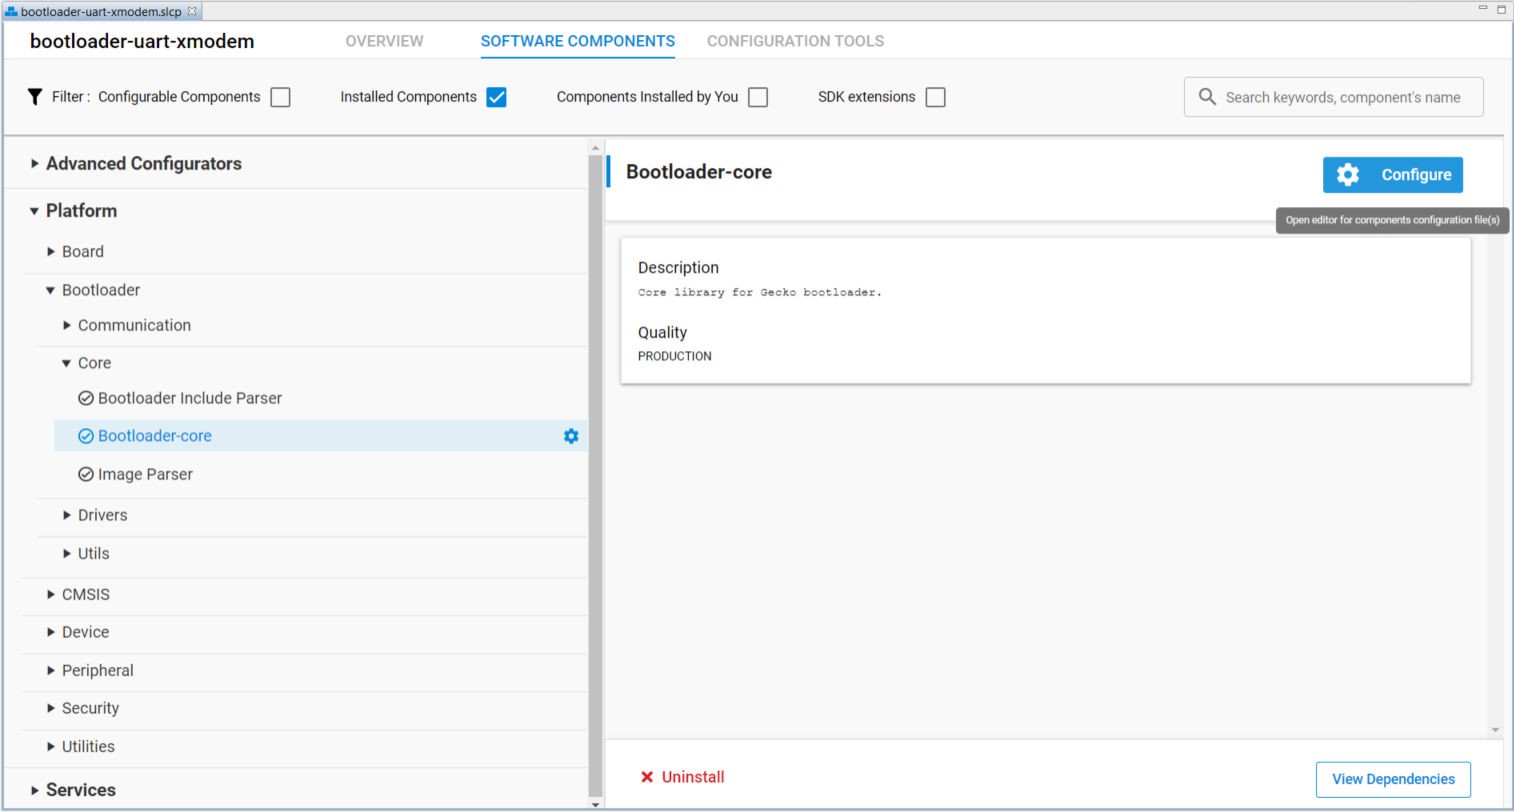The width and height of the screenshot is (1514, 812).
Task: Enable the Configurable Components filter
Action: click(x=280, y=97)
